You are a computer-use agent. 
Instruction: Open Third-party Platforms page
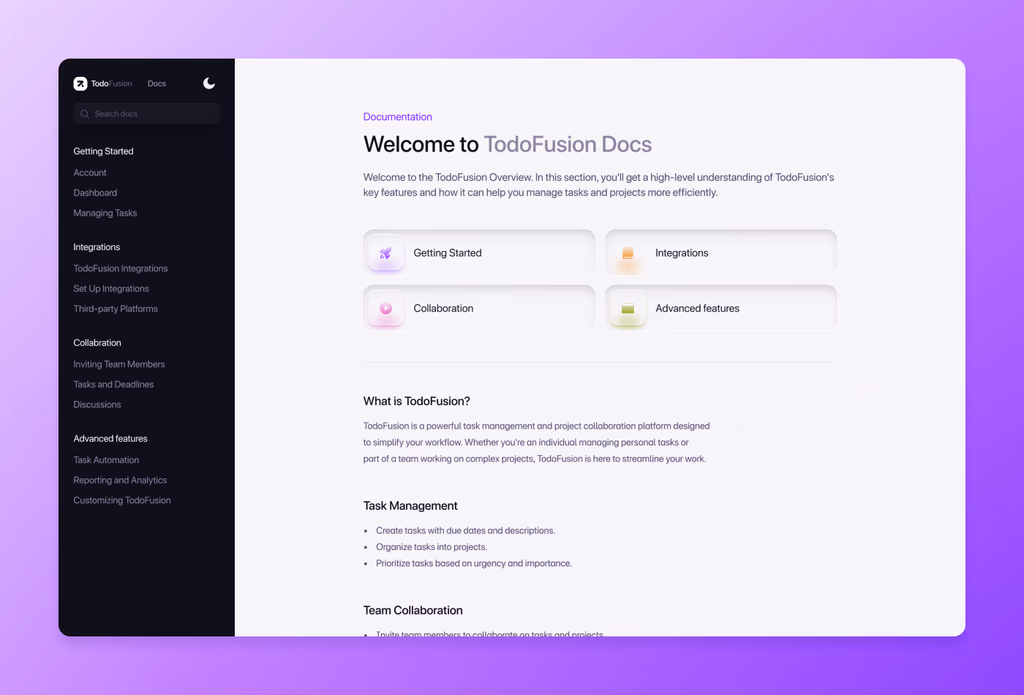click(115, 309)
